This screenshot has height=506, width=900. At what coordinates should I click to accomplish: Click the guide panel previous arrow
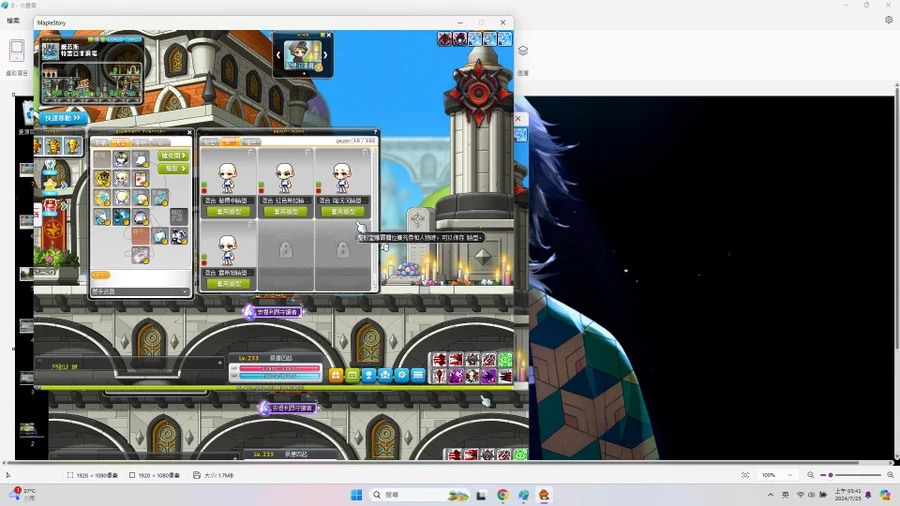tap(279, 55)
